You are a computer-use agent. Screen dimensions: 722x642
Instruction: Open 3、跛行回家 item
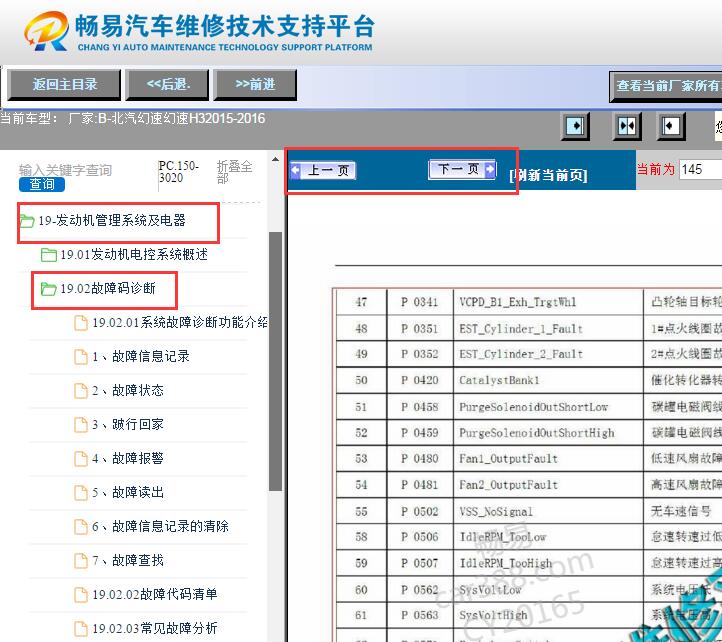pyautogui.click(x=128, y=425)
